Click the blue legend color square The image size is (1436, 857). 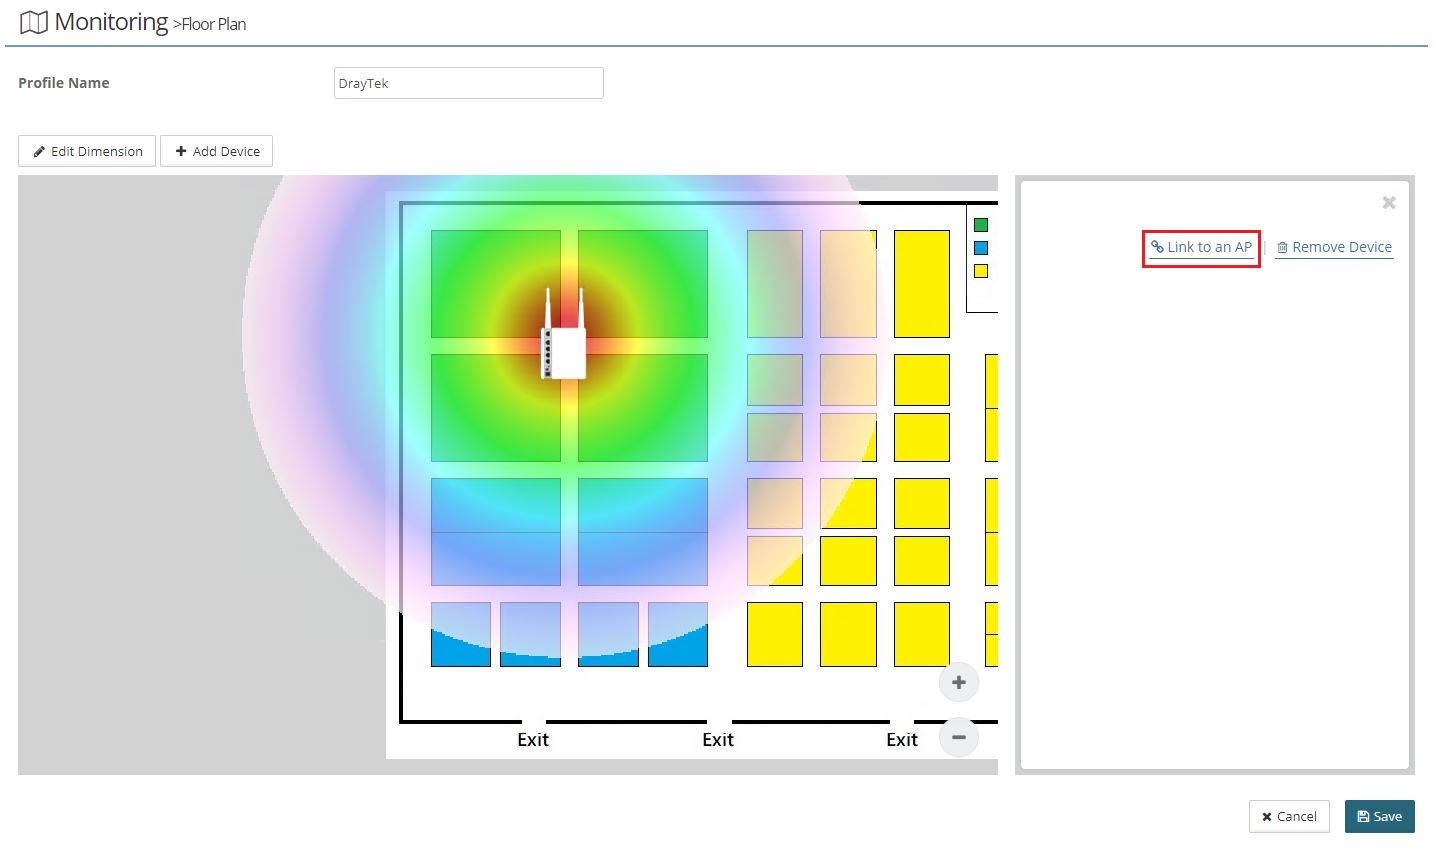pos(981,248)
